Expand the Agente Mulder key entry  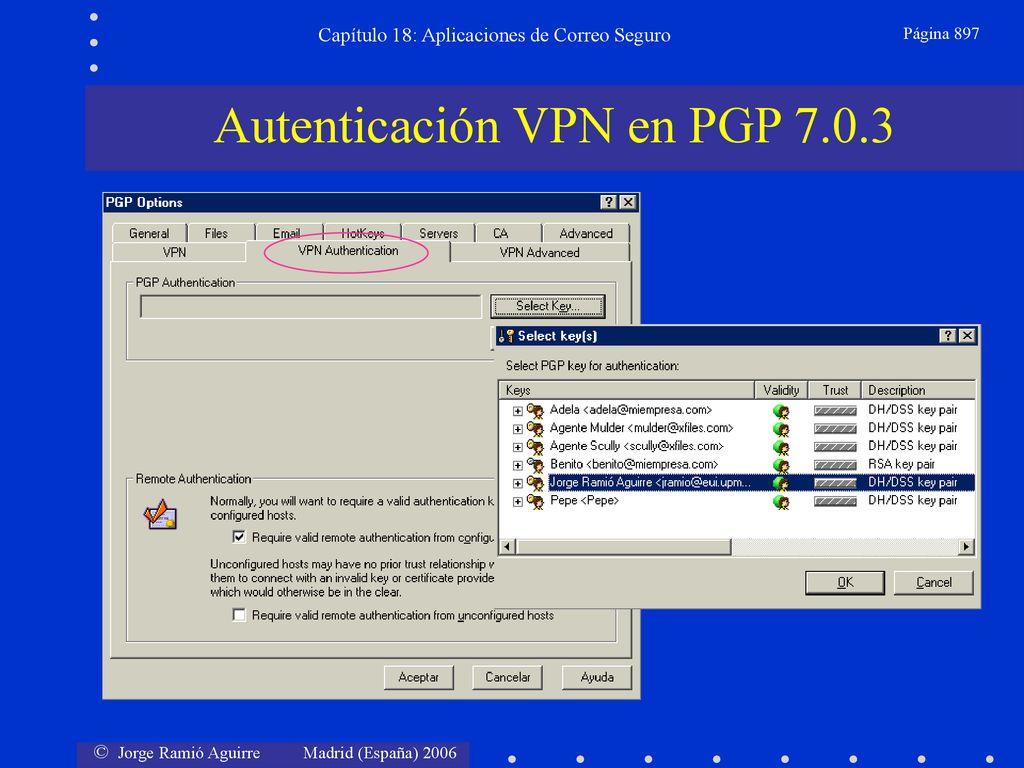point(517,429)
